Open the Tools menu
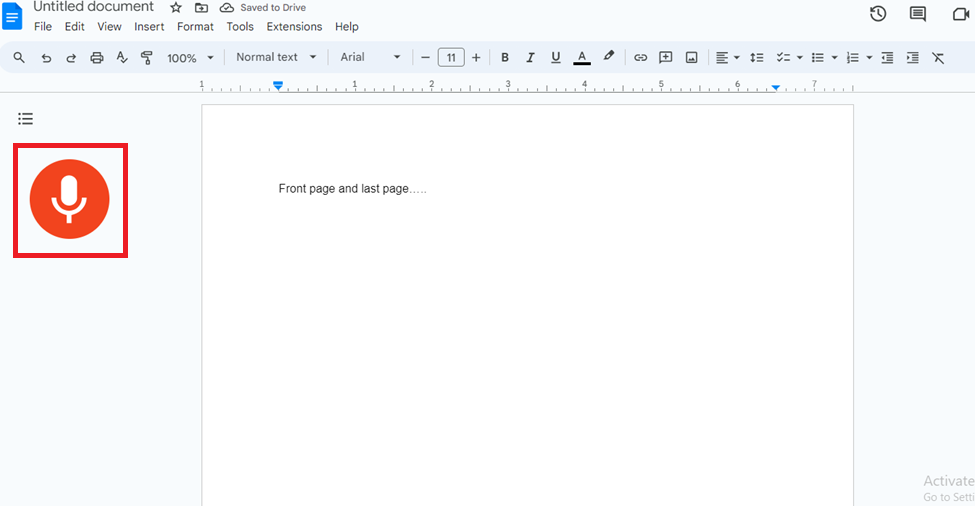This screenshot has height=506, width=975. (240, 27)
